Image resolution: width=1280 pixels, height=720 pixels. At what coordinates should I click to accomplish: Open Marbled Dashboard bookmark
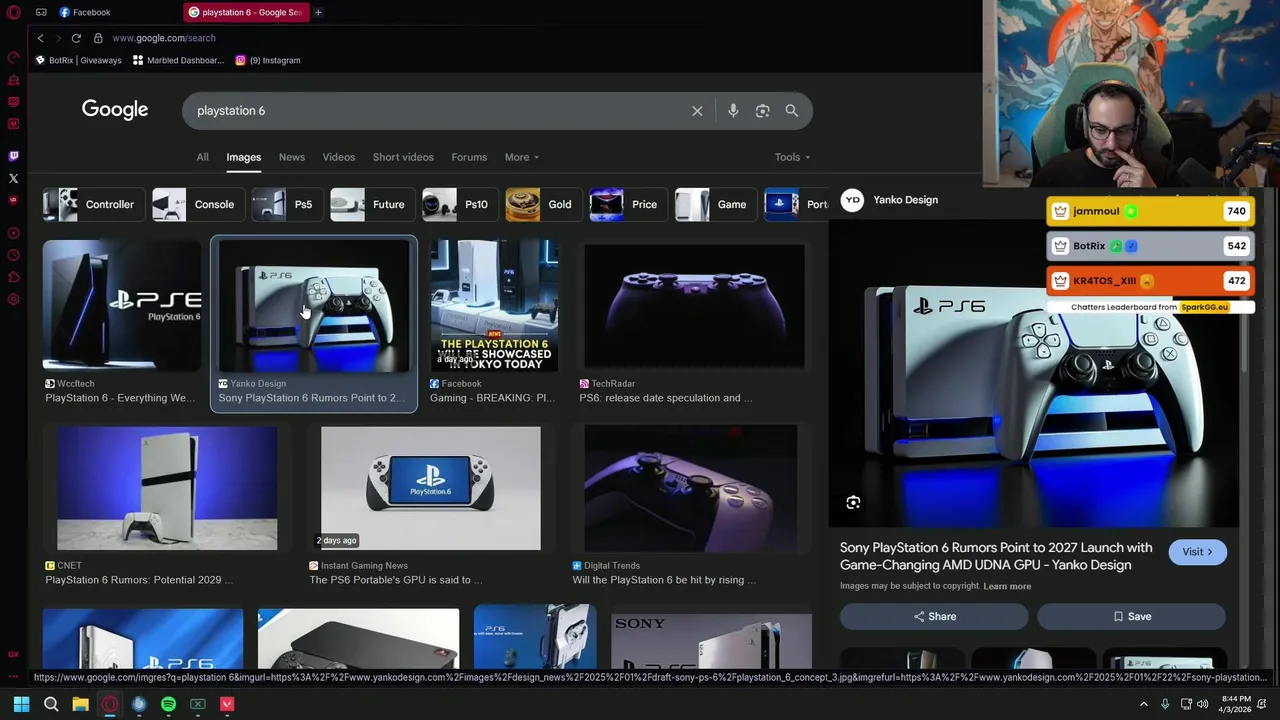177,60
